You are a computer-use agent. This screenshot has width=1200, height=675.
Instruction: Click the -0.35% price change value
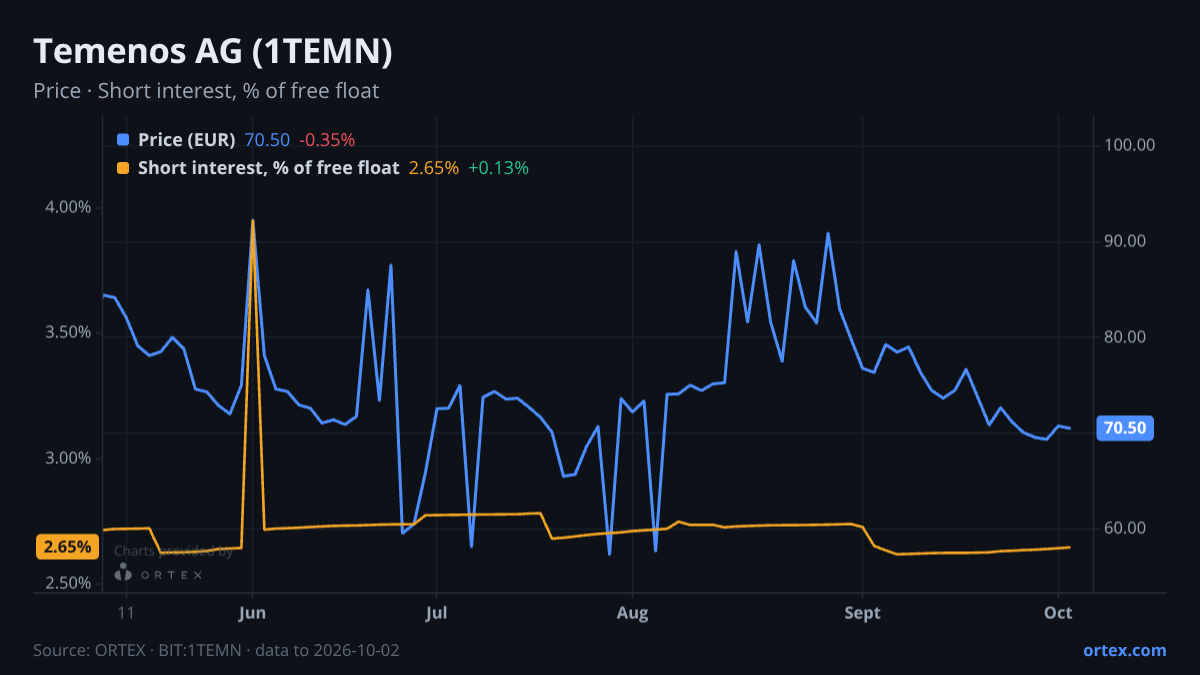tap(327, 140)
